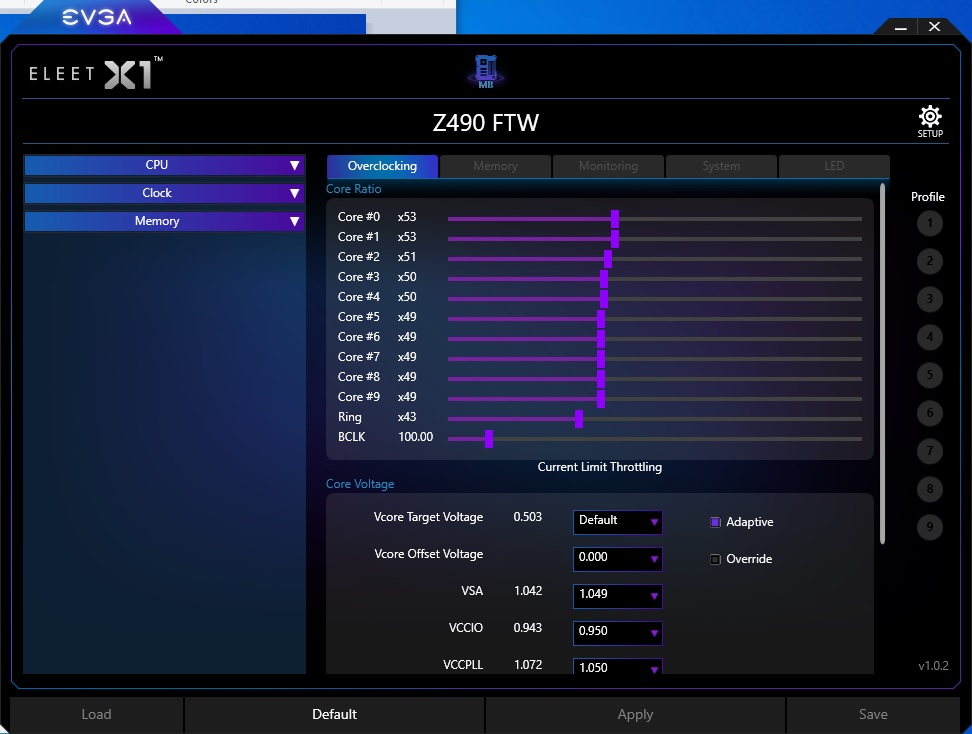Expand the Clock section
This screenshot has width=972, height=734.
point(164,193)
